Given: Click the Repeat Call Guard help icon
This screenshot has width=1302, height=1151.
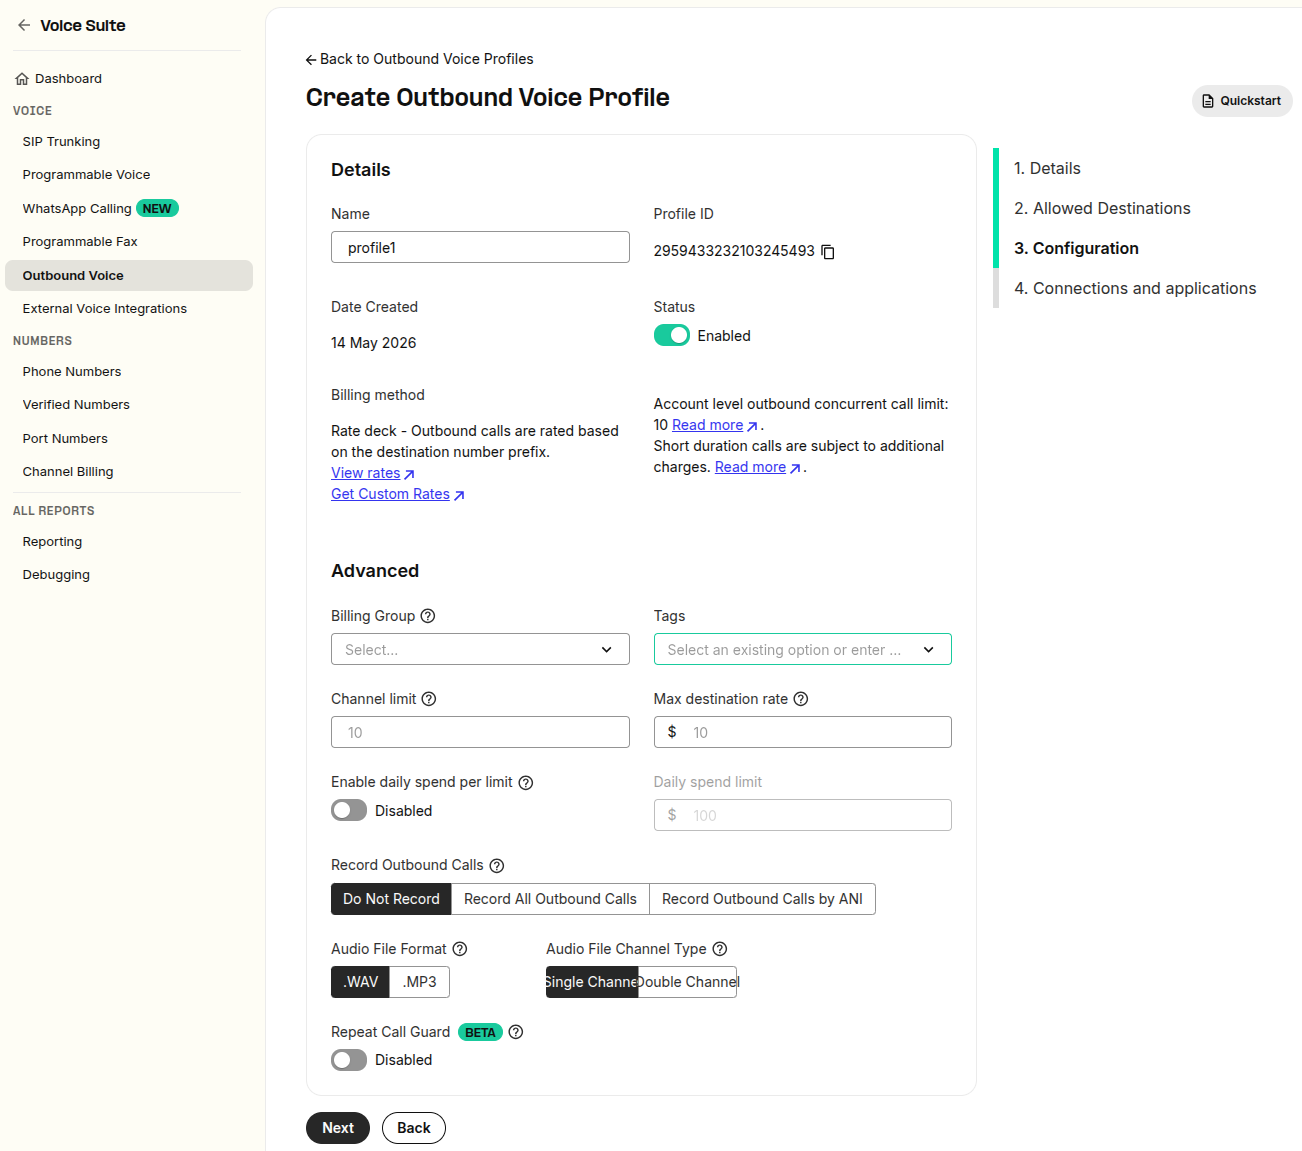Looking at the screenshot, I should 516,1032.
